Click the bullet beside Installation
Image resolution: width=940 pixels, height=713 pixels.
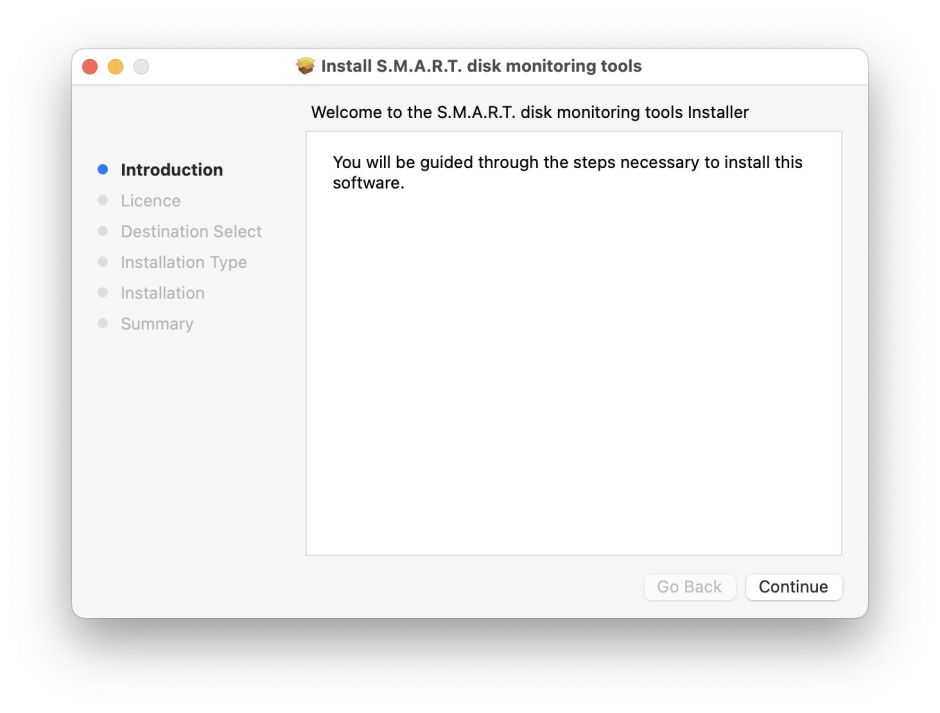[x=103, y=293]
